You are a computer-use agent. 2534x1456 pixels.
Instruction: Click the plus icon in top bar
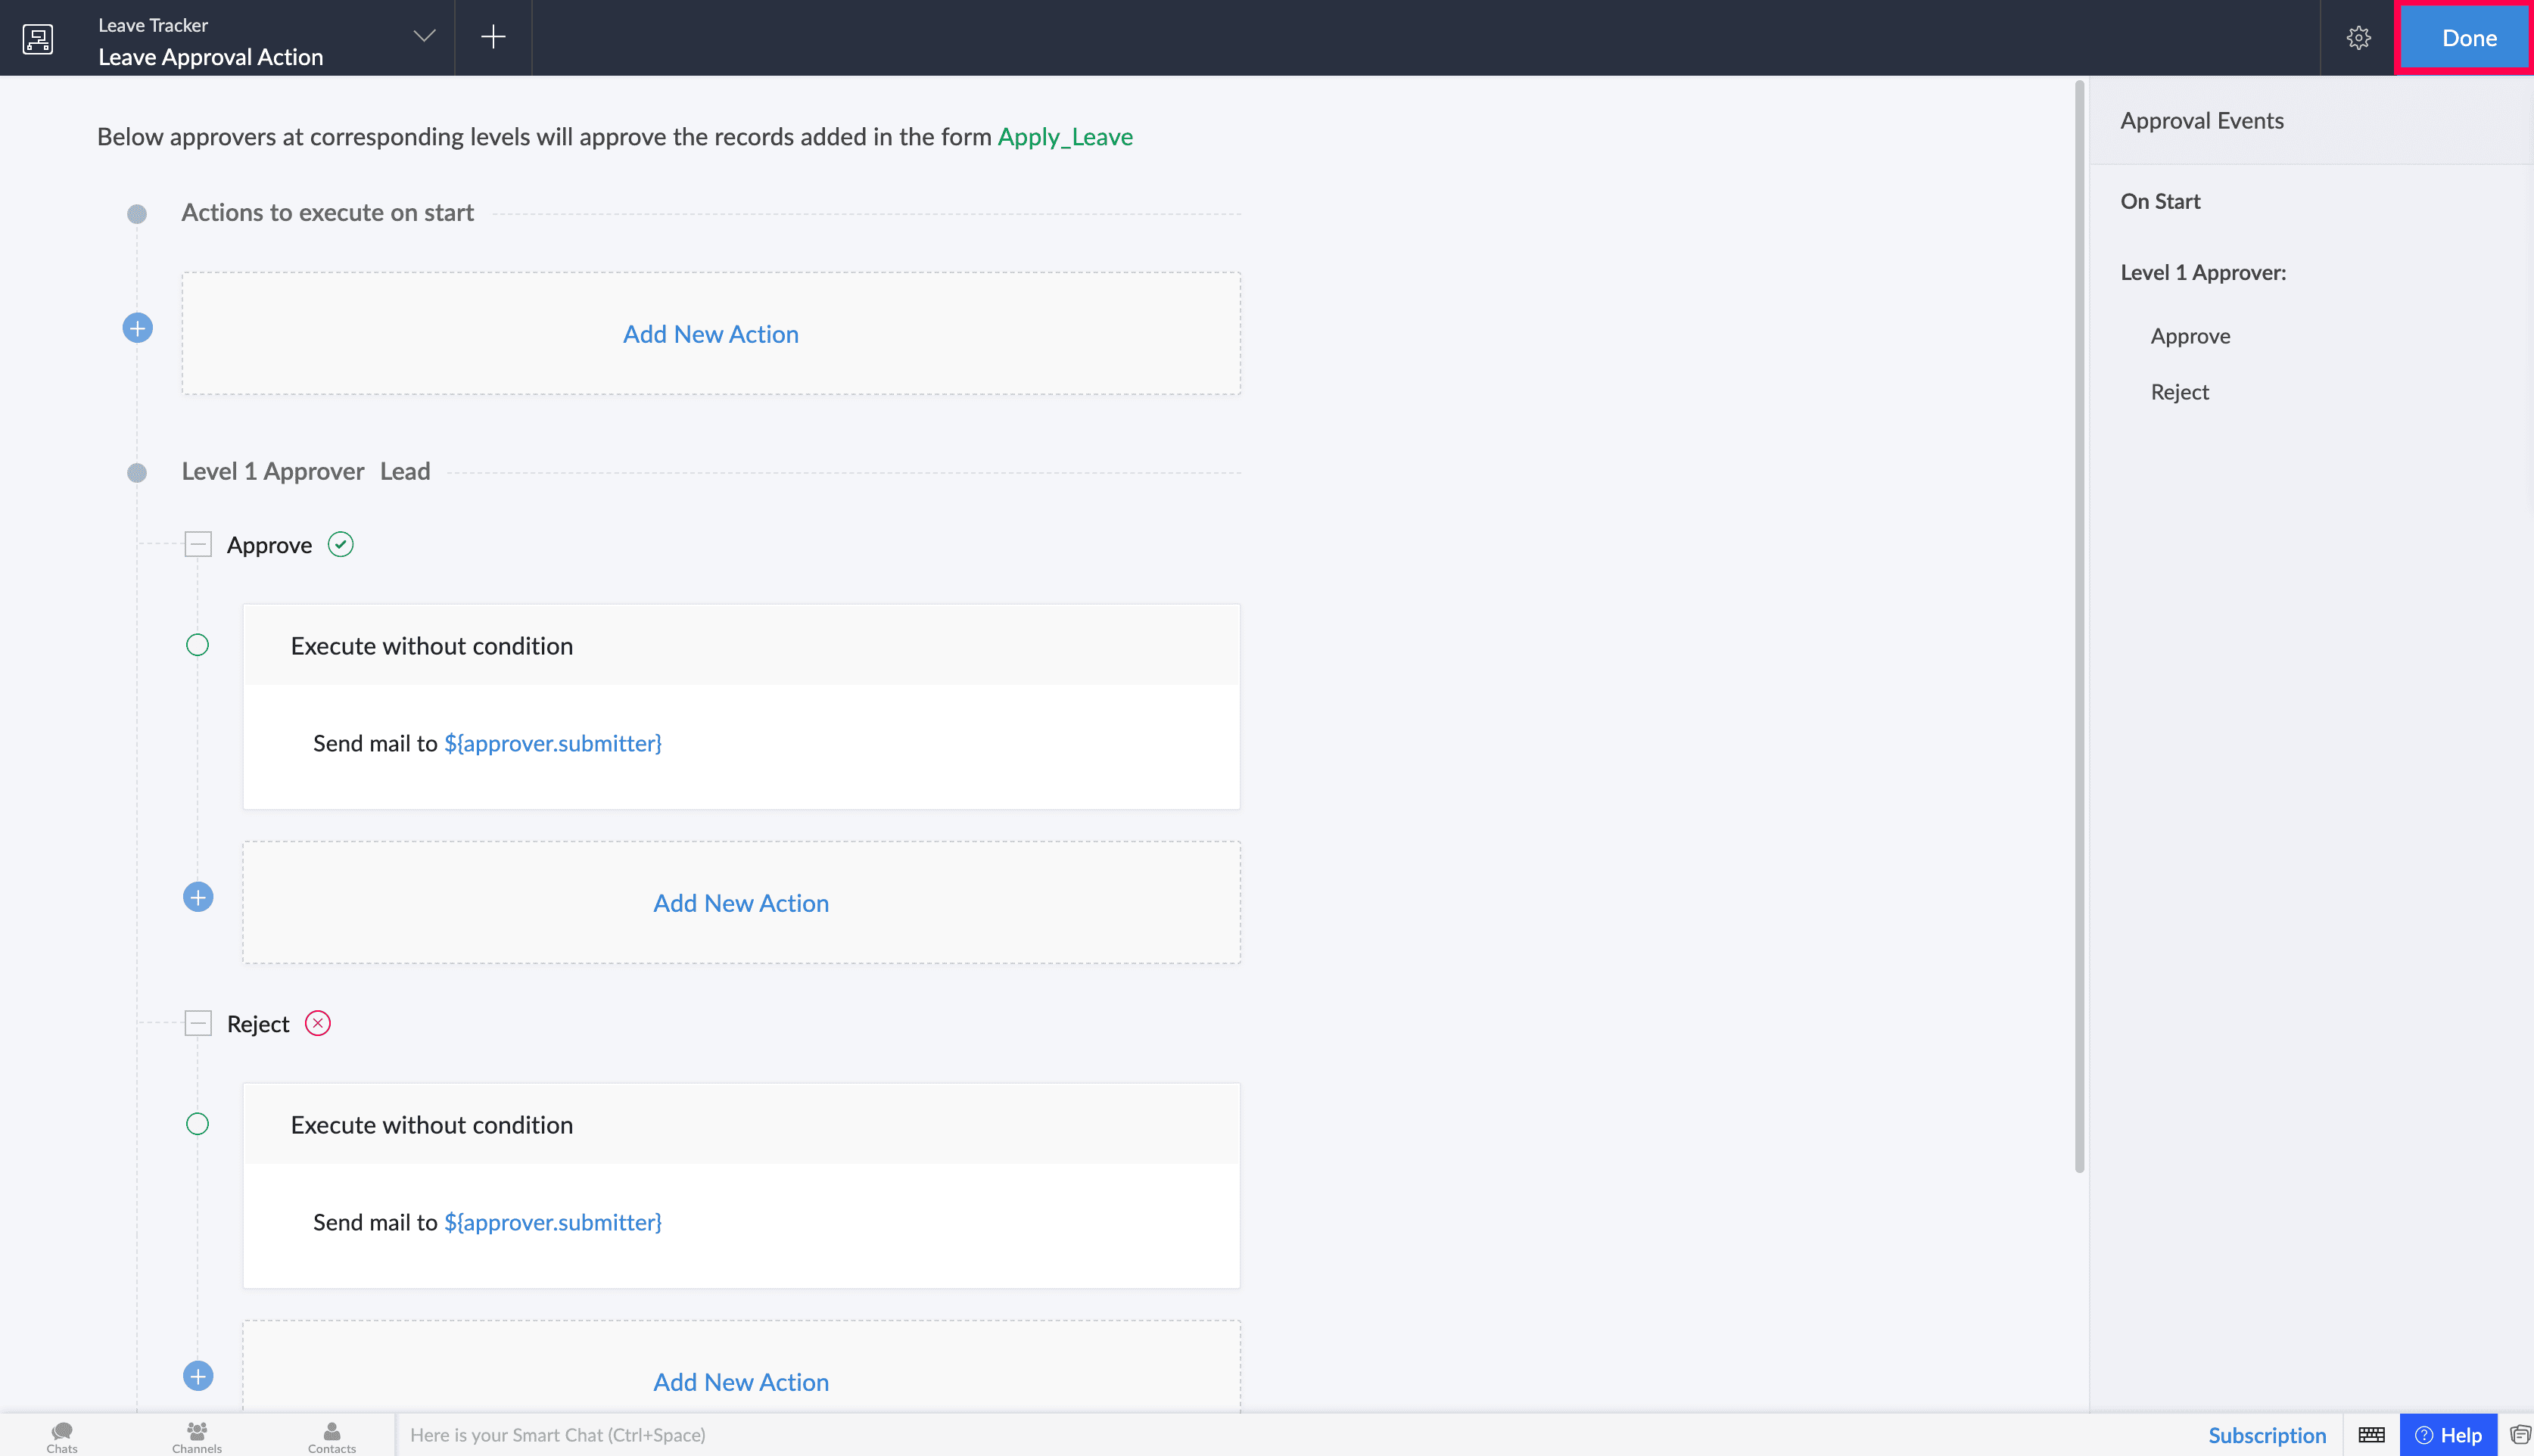coord(493,37)
